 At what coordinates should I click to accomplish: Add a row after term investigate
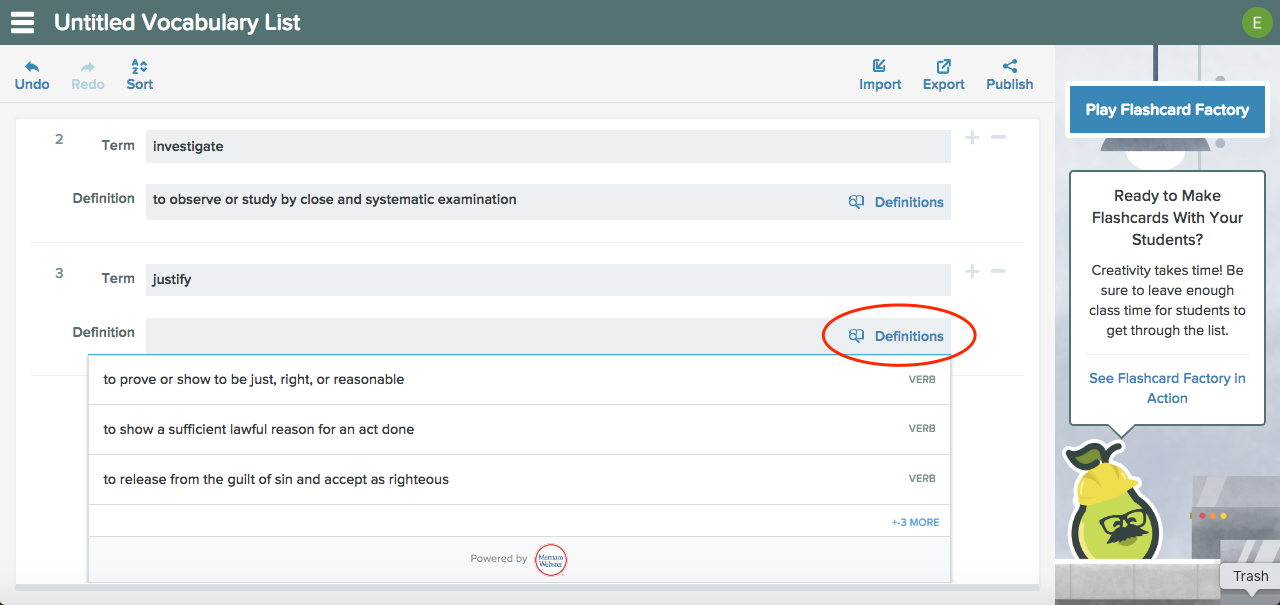coord(972,137)
